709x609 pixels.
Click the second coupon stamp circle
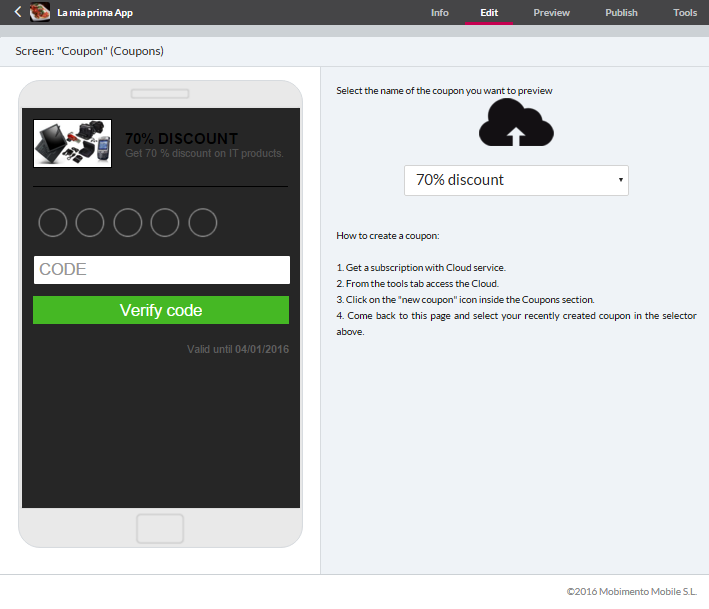pos(90,222)
